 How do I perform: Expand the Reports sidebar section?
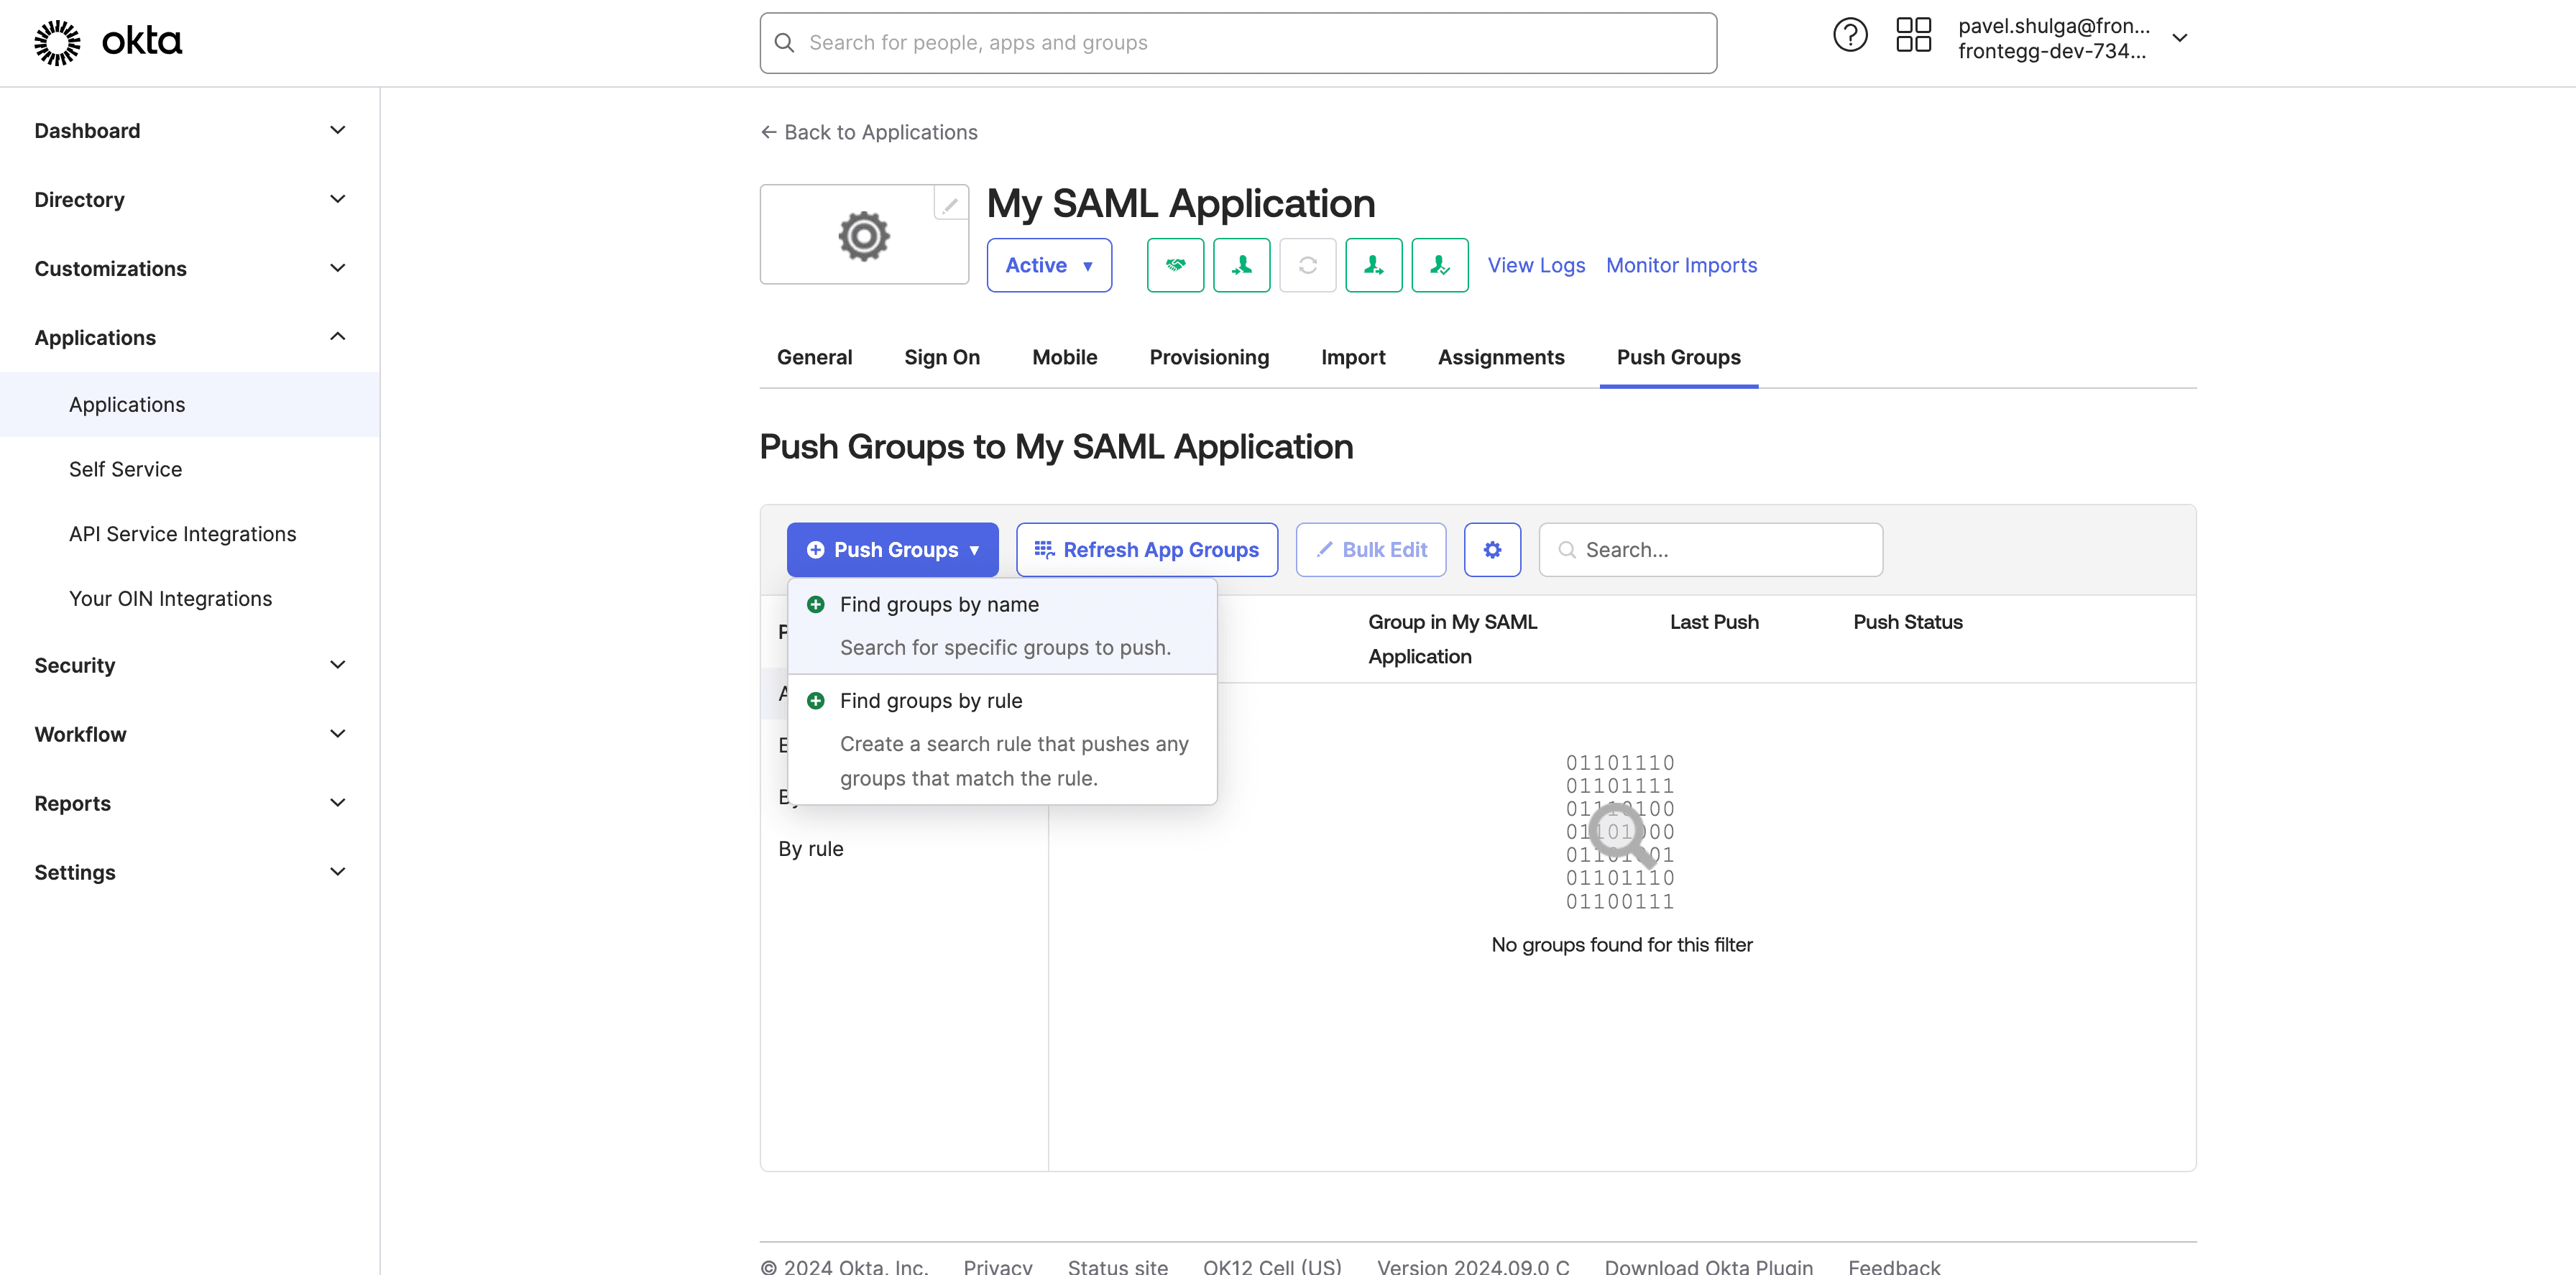(x=190, y=804)
